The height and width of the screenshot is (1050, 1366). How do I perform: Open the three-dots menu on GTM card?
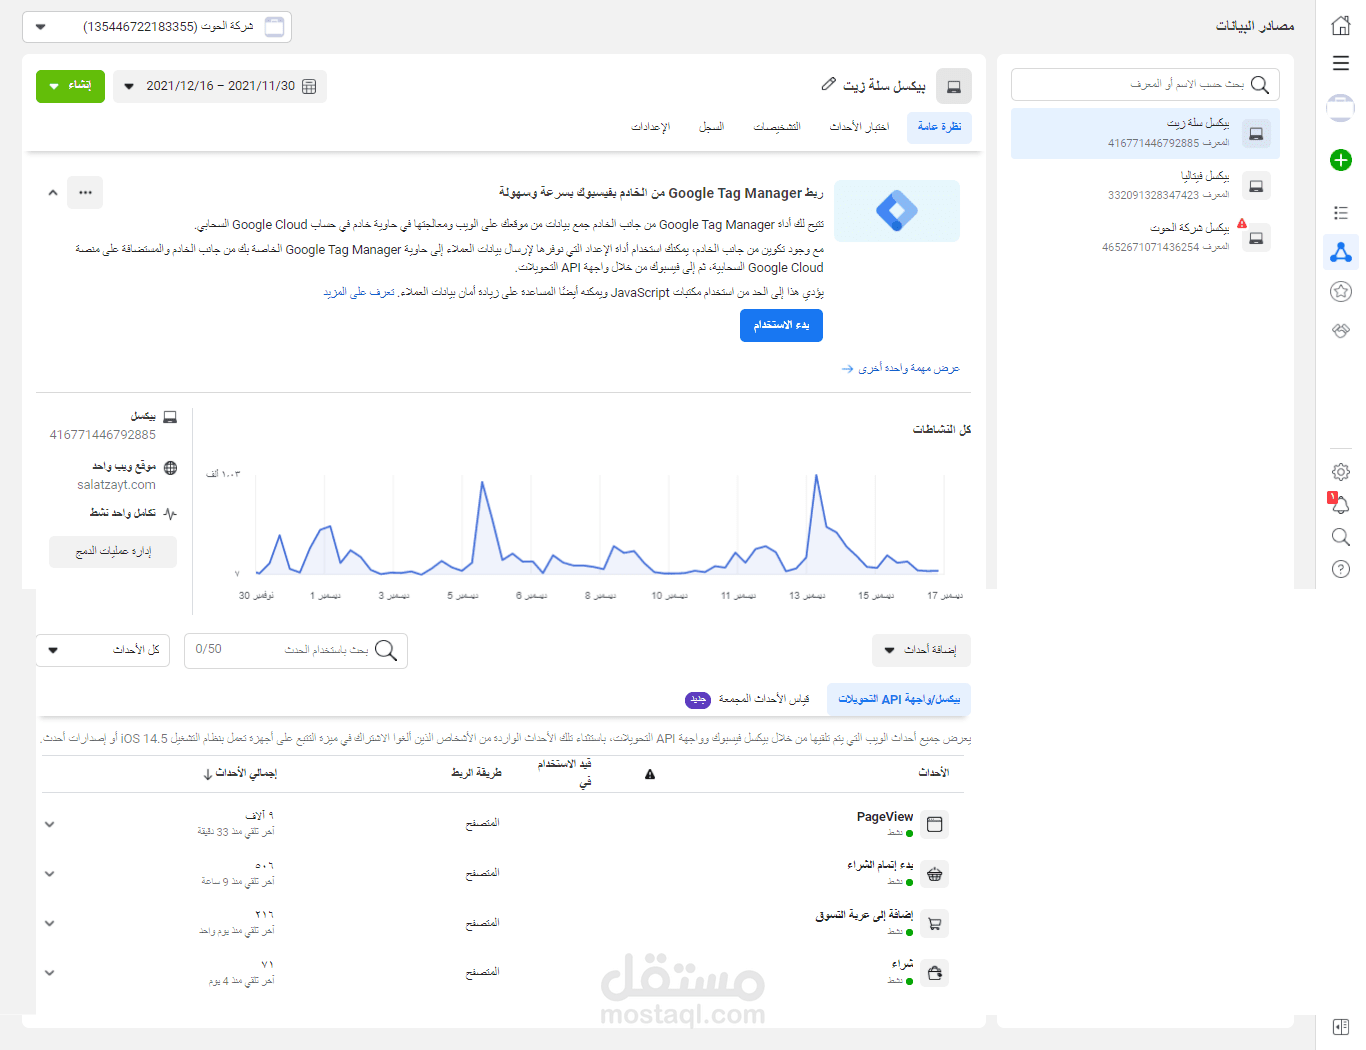tap(85, 192)
